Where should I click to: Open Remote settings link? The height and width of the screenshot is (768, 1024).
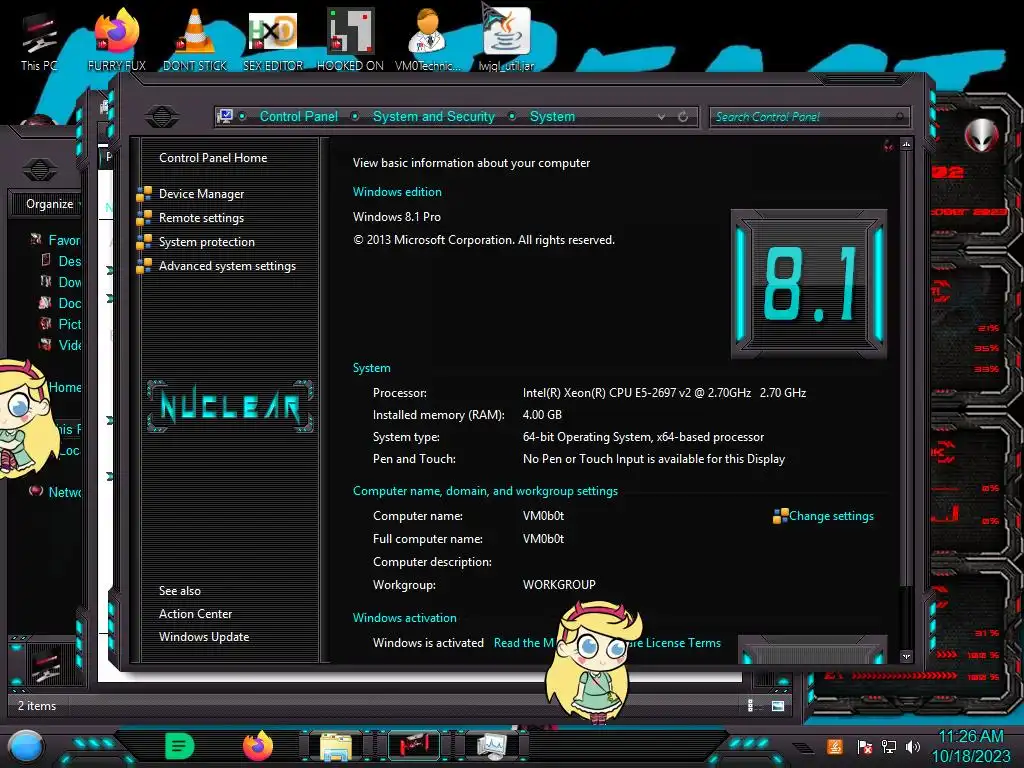tap(201, 217)
